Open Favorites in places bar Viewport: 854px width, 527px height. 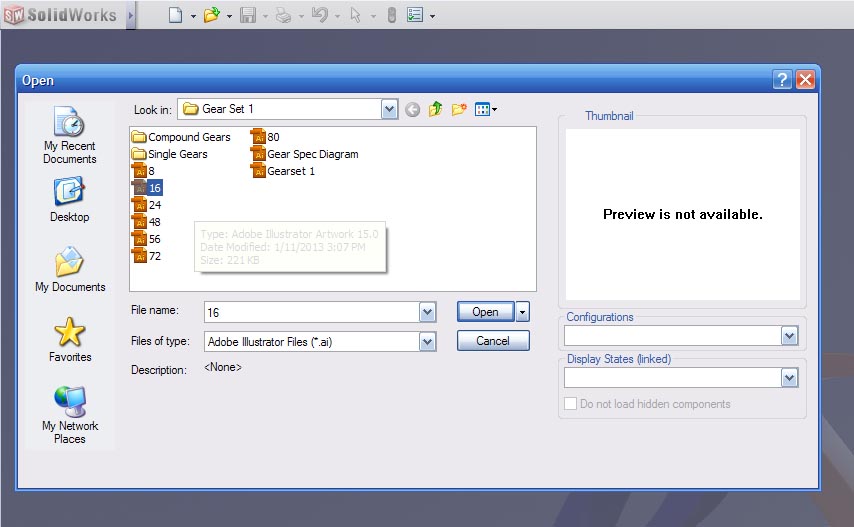[x=70, y=339]
